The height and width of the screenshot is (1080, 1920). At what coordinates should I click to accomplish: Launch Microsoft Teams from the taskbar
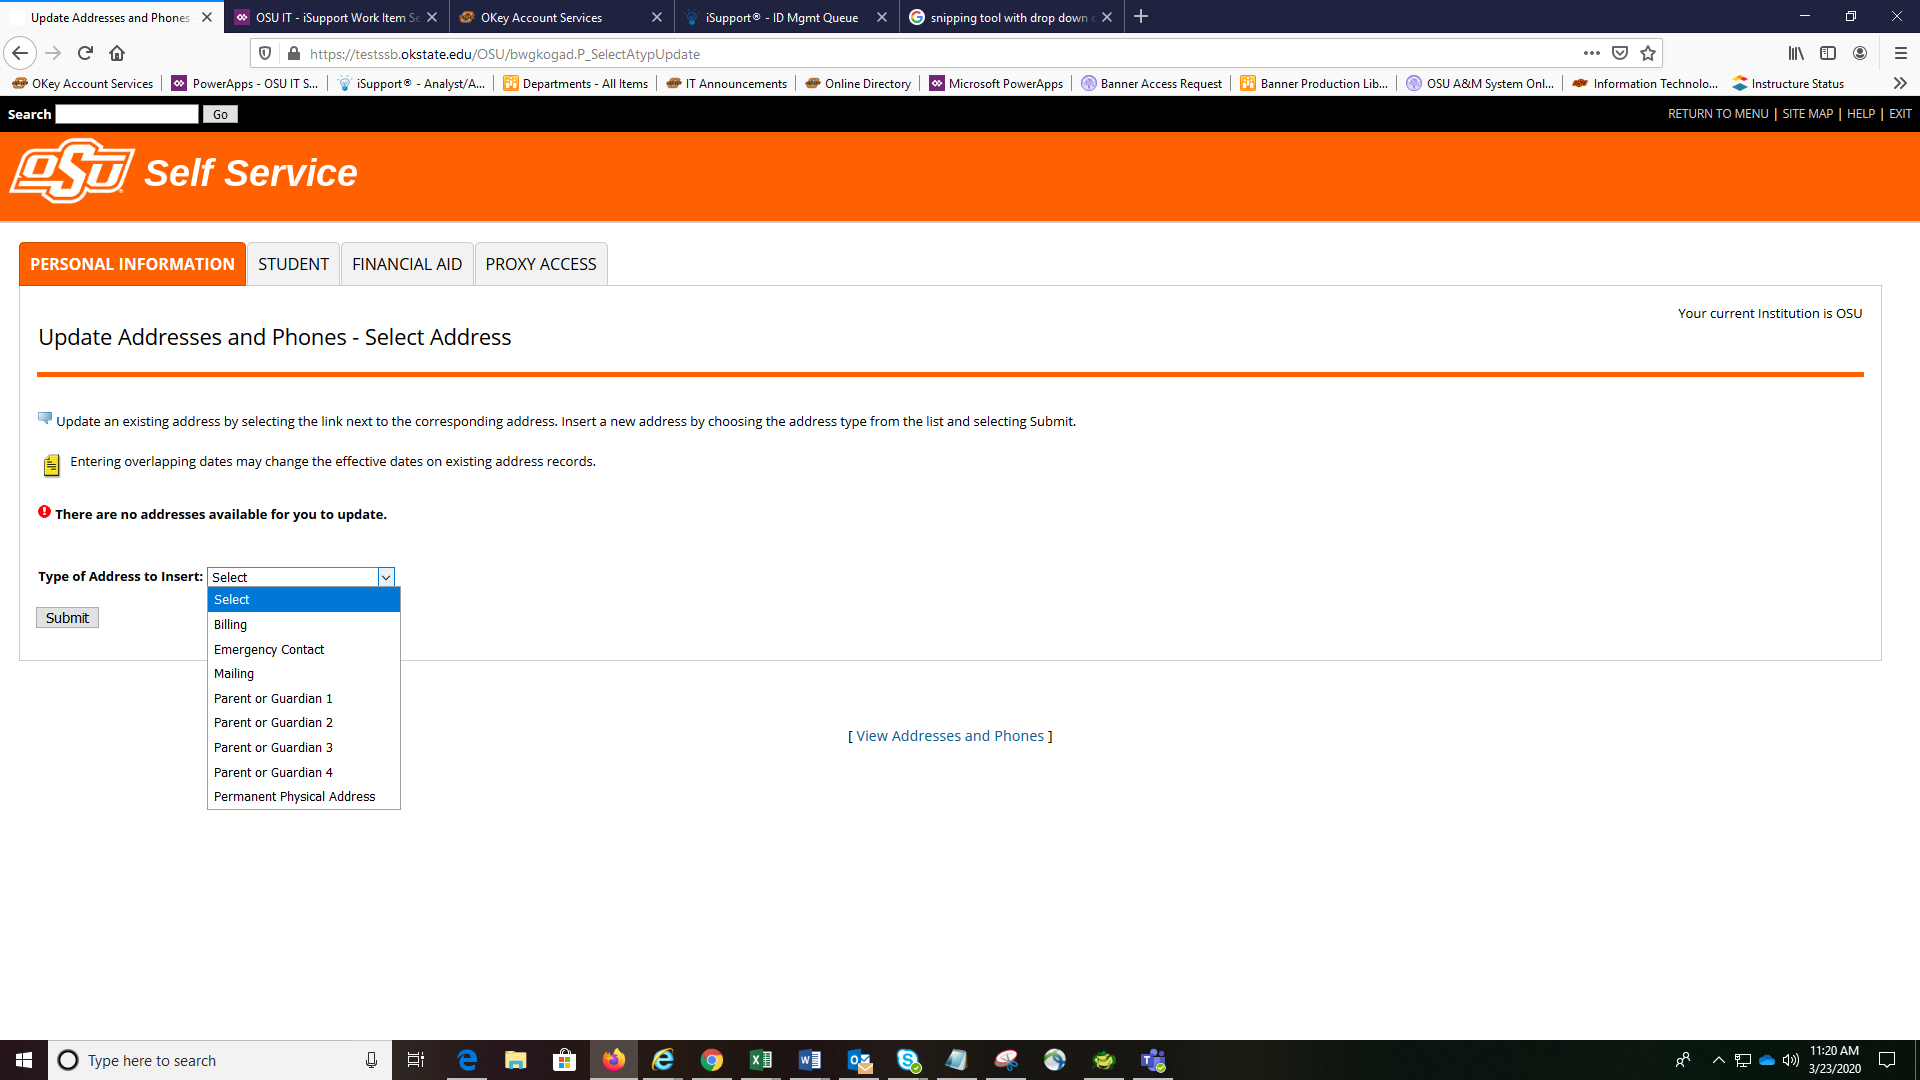[x=1153, y=1060]
